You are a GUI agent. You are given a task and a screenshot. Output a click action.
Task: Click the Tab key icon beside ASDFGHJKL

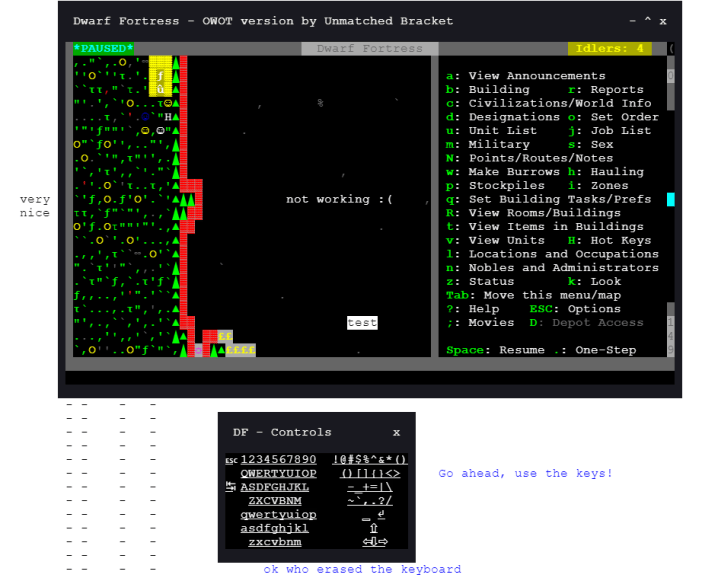[231, 487]
